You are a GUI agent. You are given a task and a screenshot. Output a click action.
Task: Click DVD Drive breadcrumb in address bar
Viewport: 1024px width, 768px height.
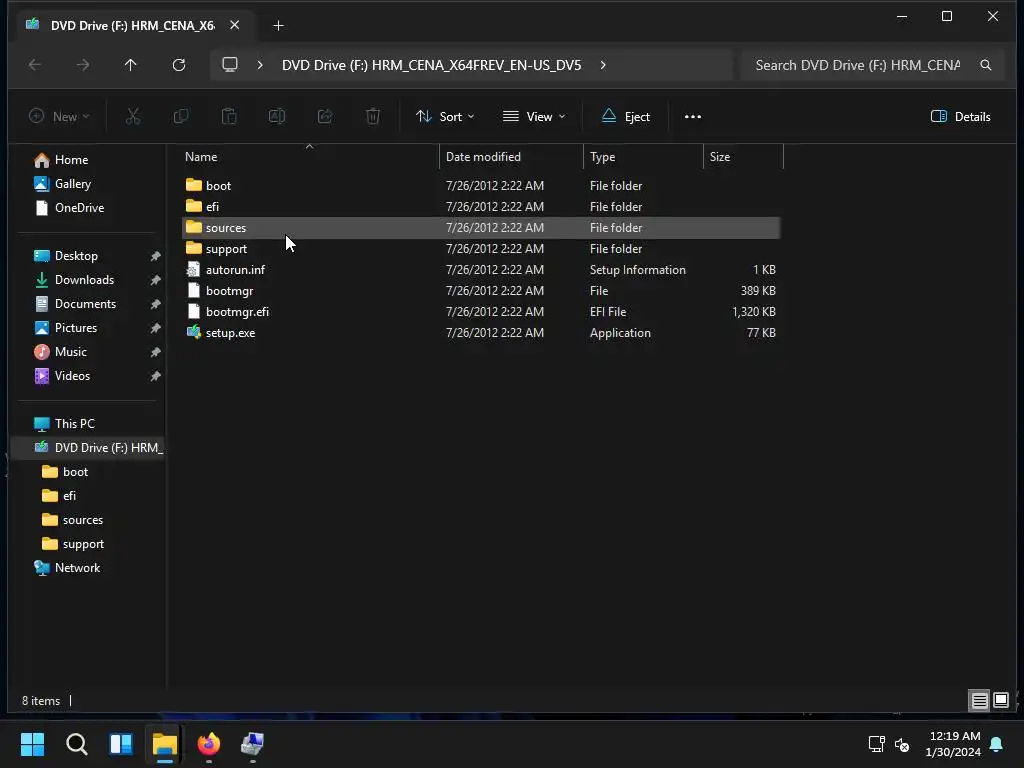(x=431, y=65)
